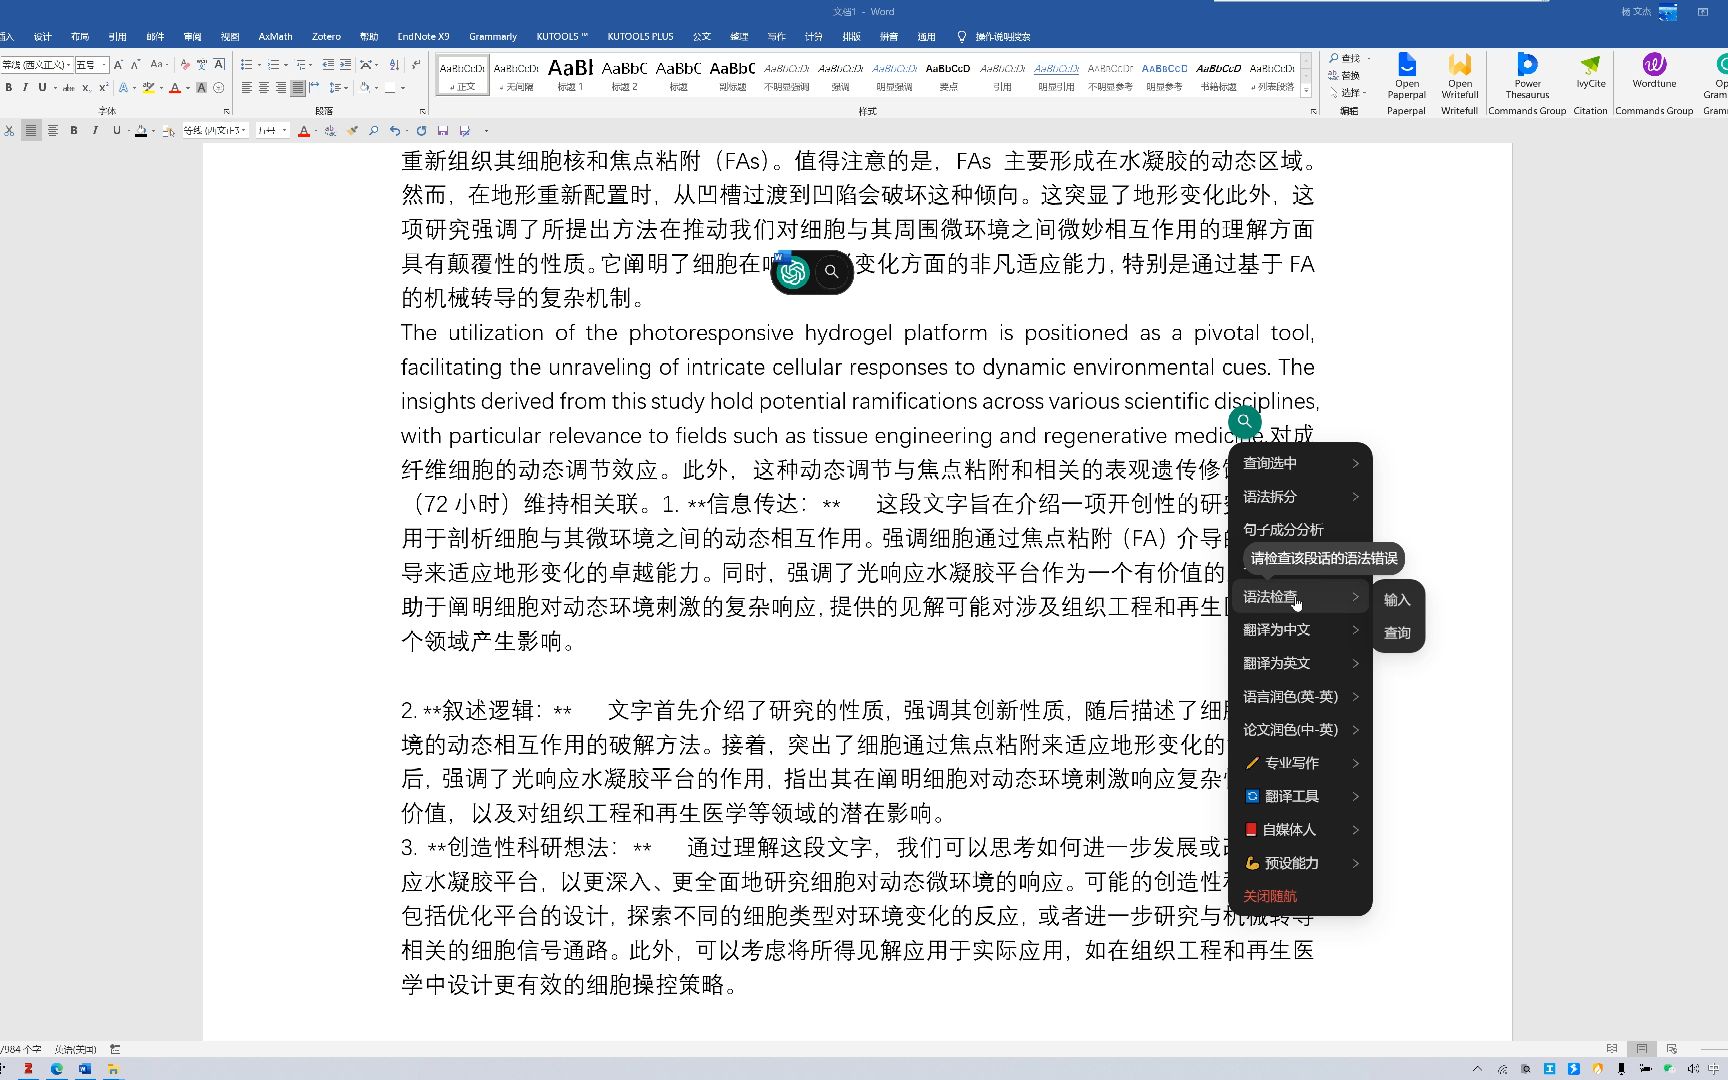Show hidden system tray icons
Image resolution: width=1728 pixels, height=1080 pixels.
[x=1478, y=1069]
